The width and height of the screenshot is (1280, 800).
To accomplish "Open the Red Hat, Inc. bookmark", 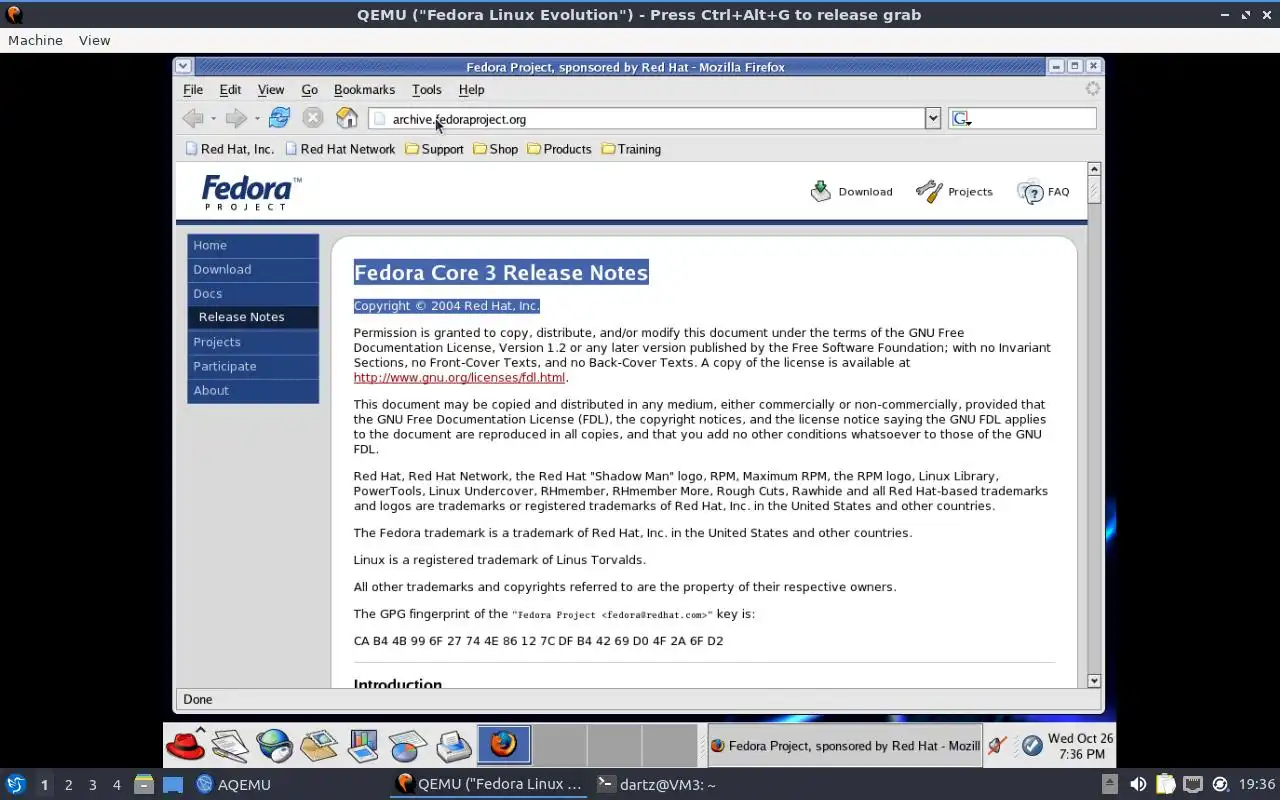I will tap(229, 149).
